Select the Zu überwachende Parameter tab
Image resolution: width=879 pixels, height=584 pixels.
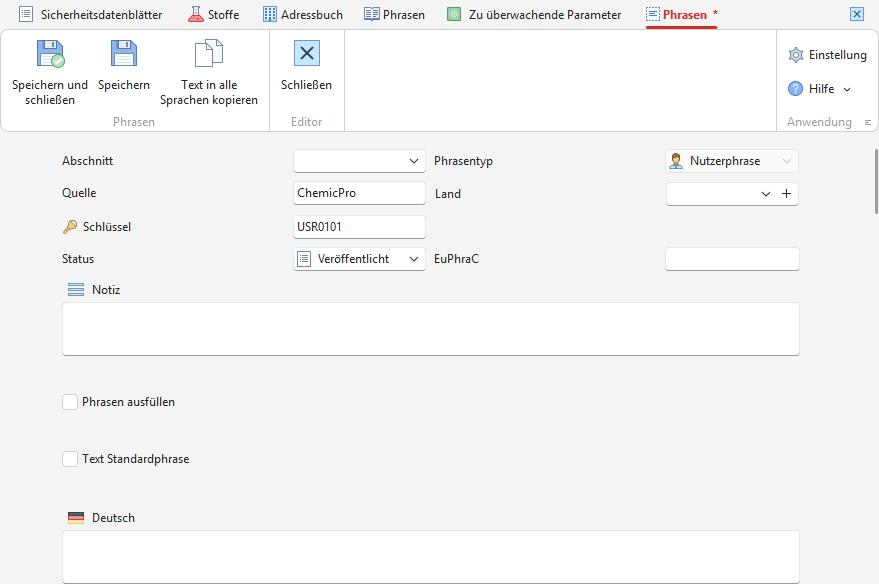[534, 15]
